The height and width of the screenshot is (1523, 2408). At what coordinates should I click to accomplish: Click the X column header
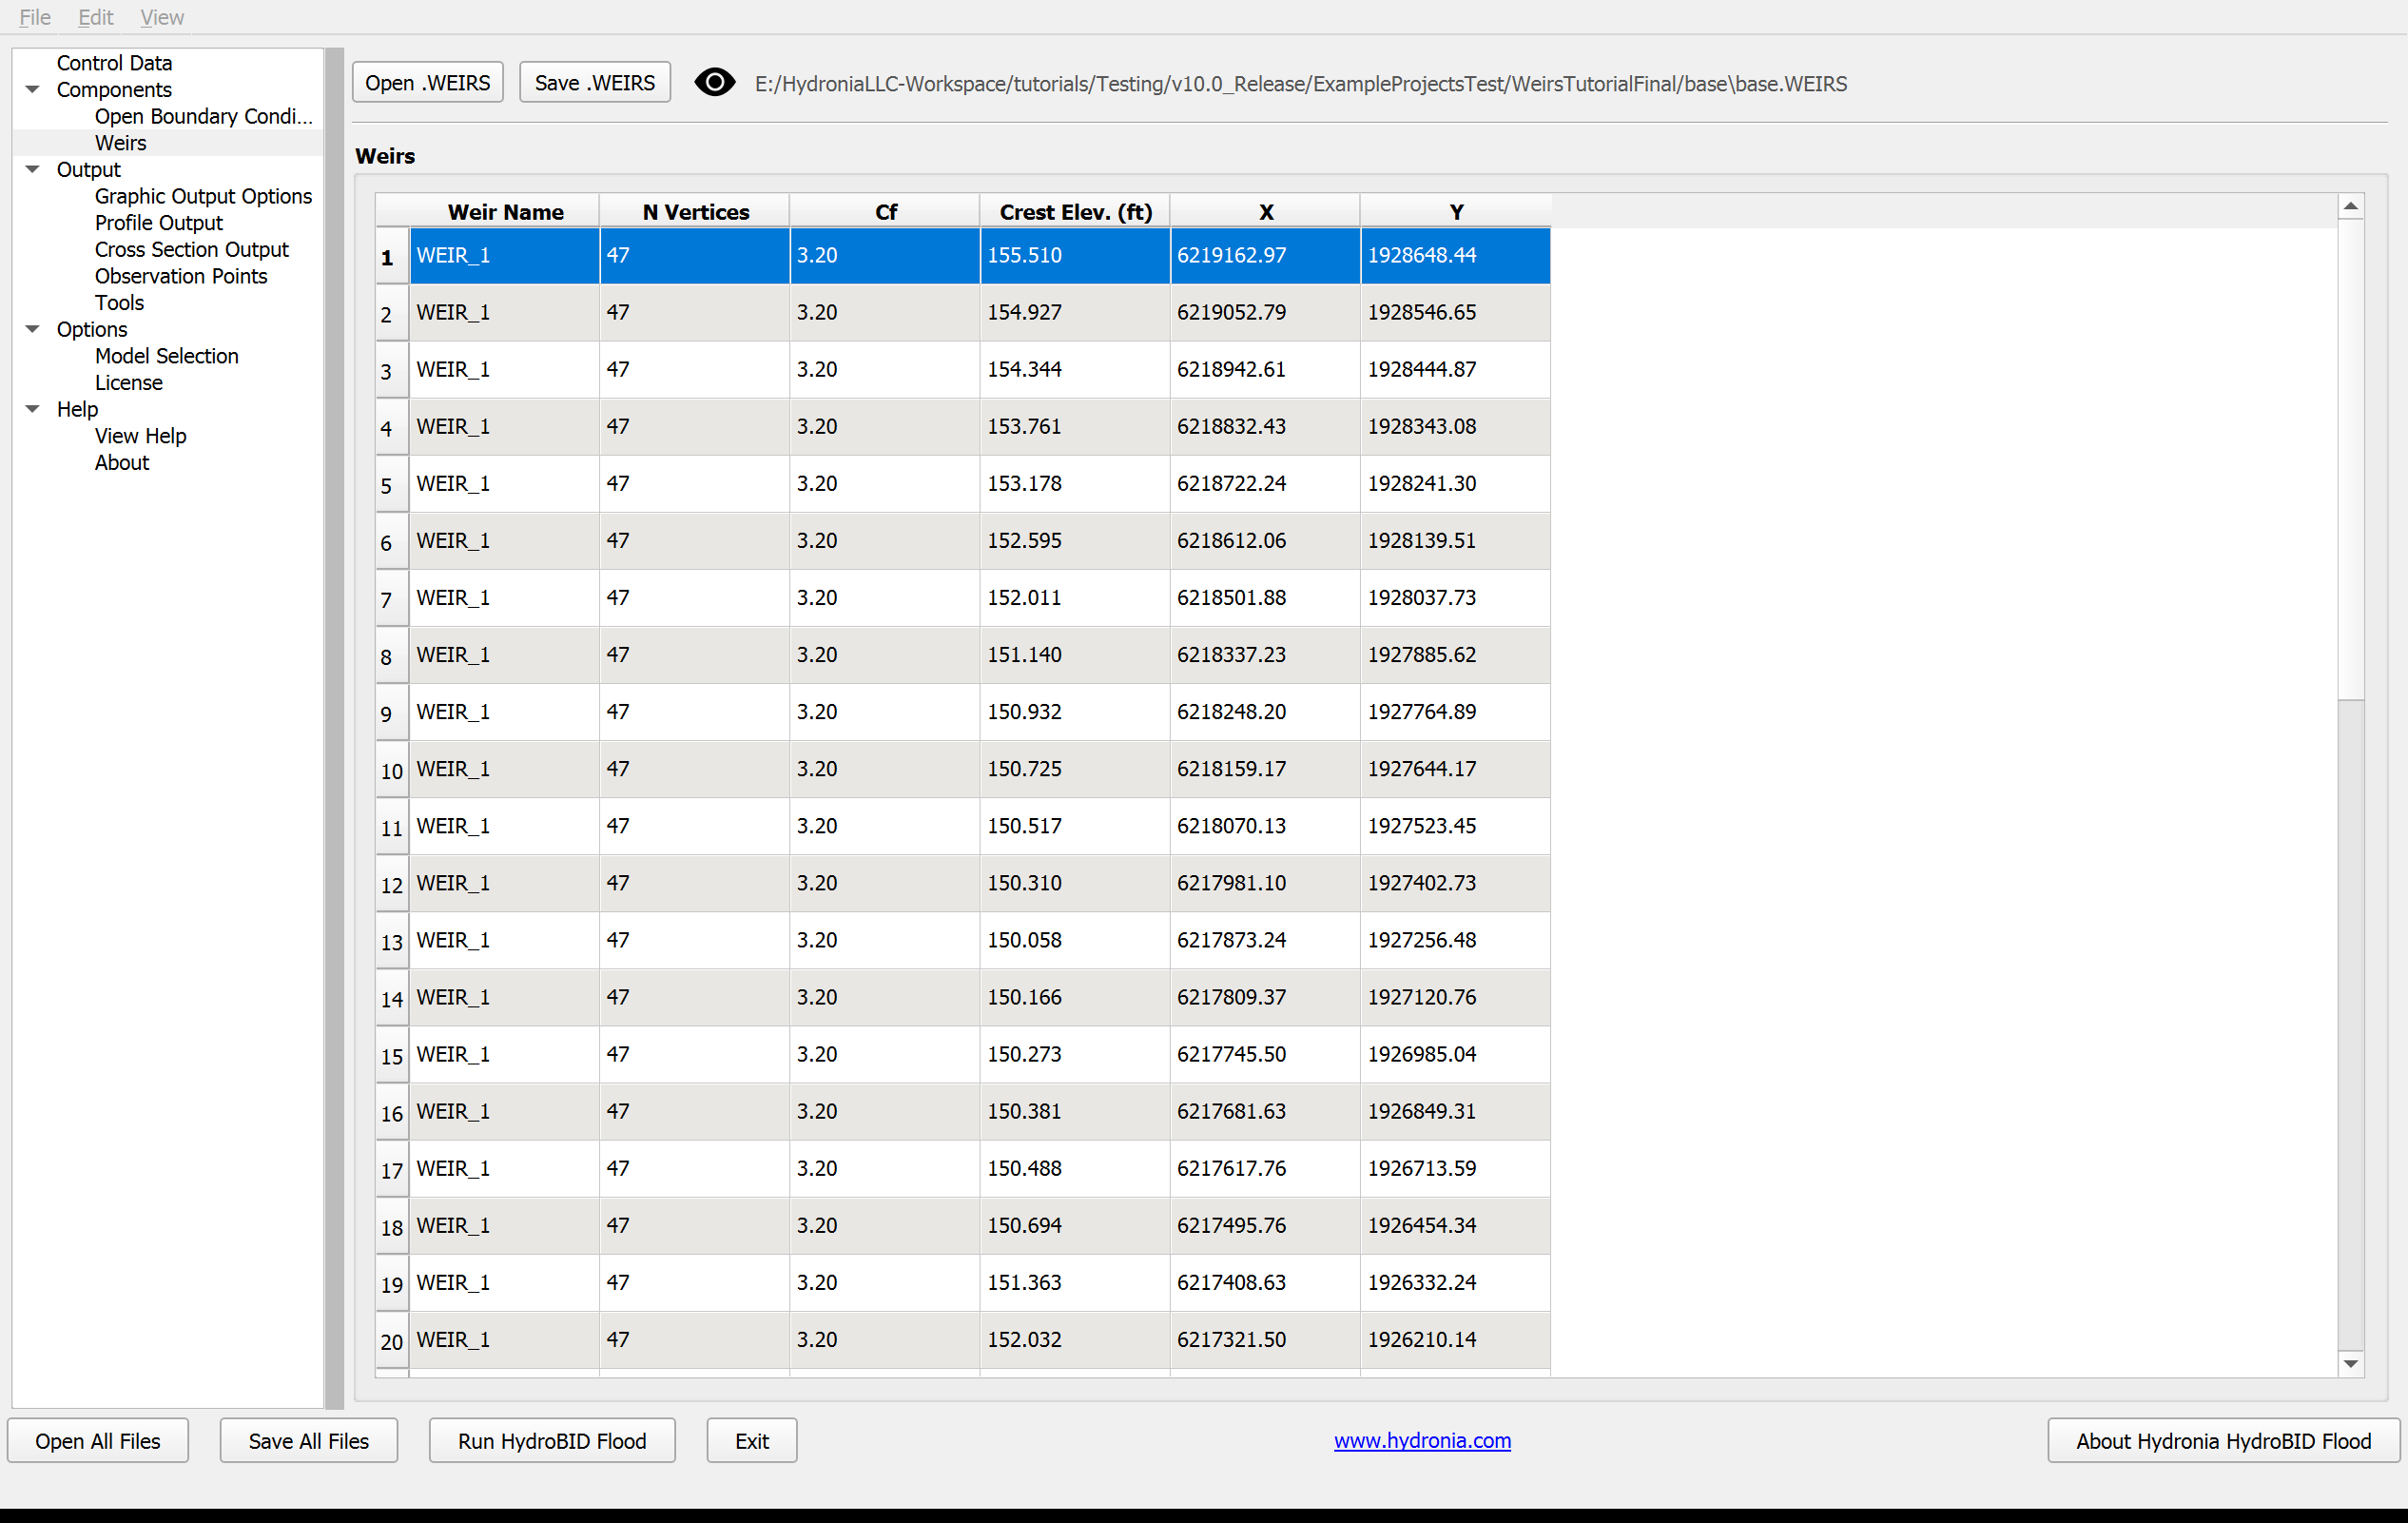pos(1265,211)
